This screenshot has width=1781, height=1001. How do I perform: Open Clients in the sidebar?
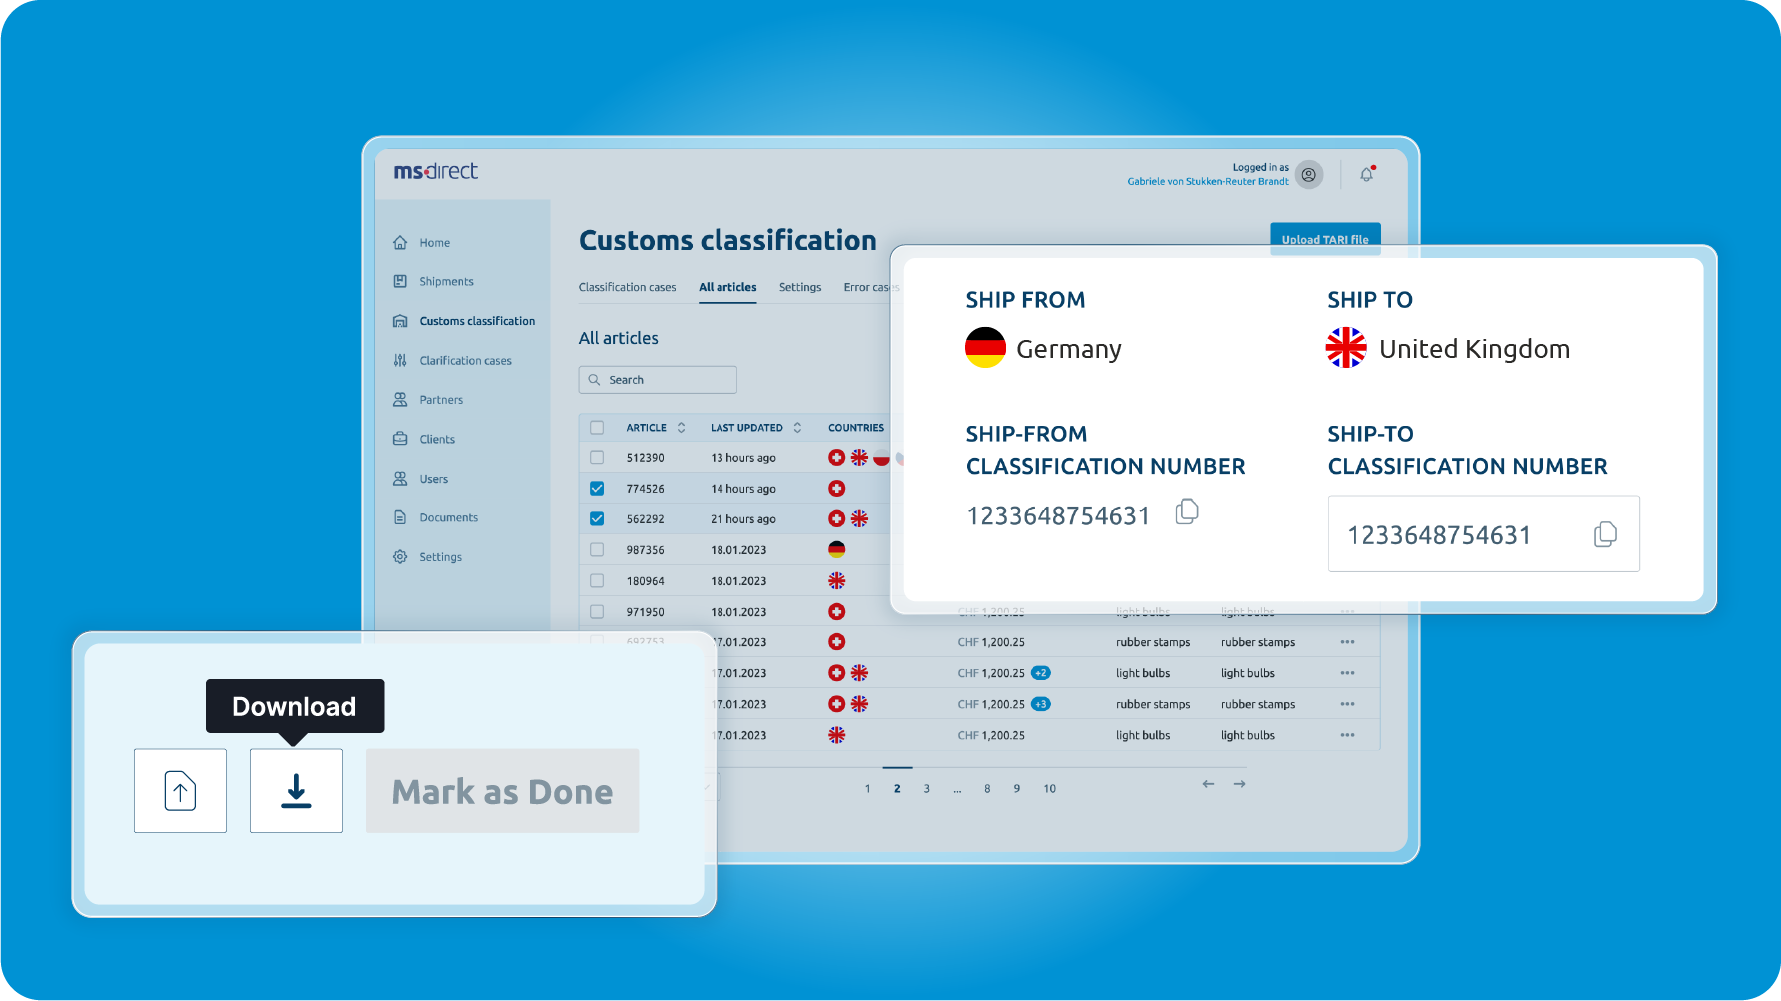437,440
